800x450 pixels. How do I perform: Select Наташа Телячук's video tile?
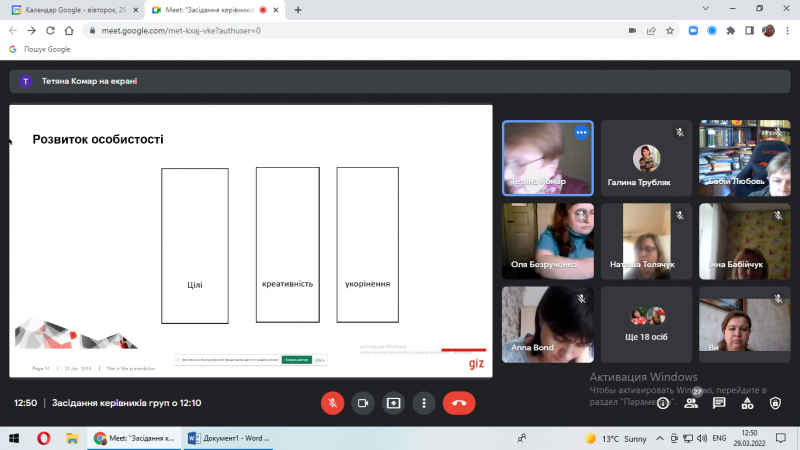point(646,241)
